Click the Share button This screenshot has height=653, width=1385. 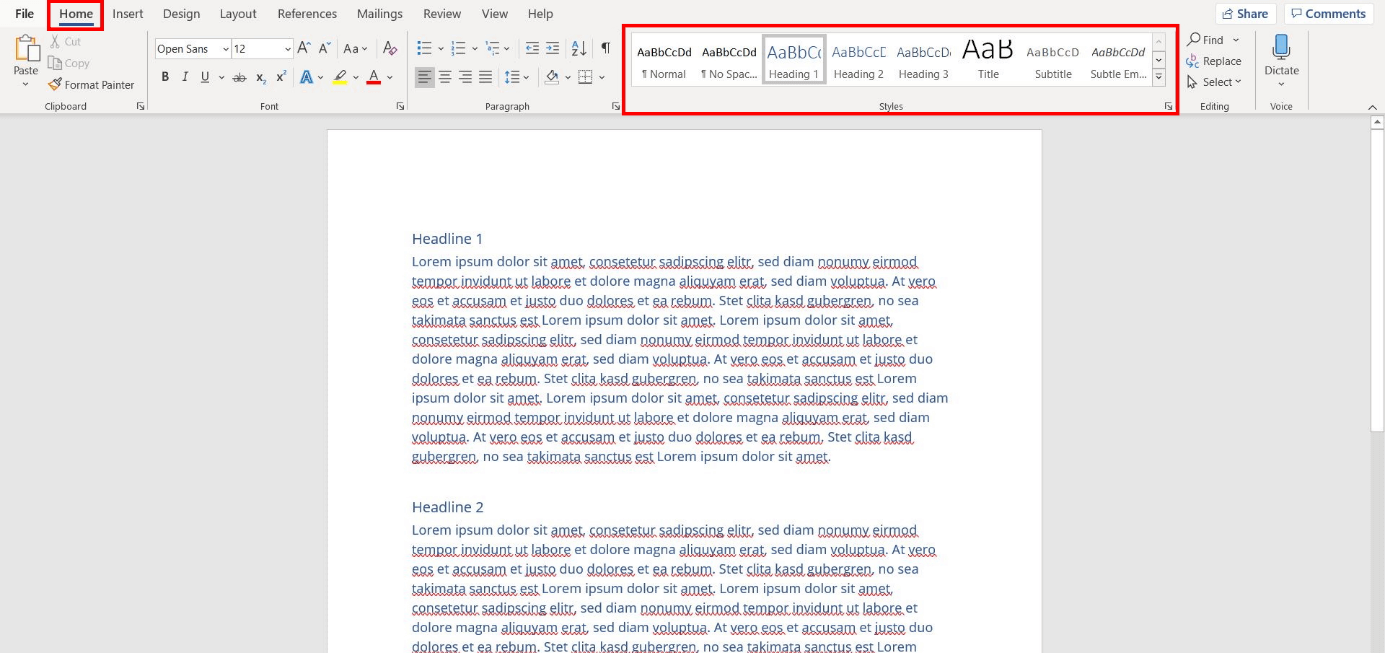(1245, 14)
